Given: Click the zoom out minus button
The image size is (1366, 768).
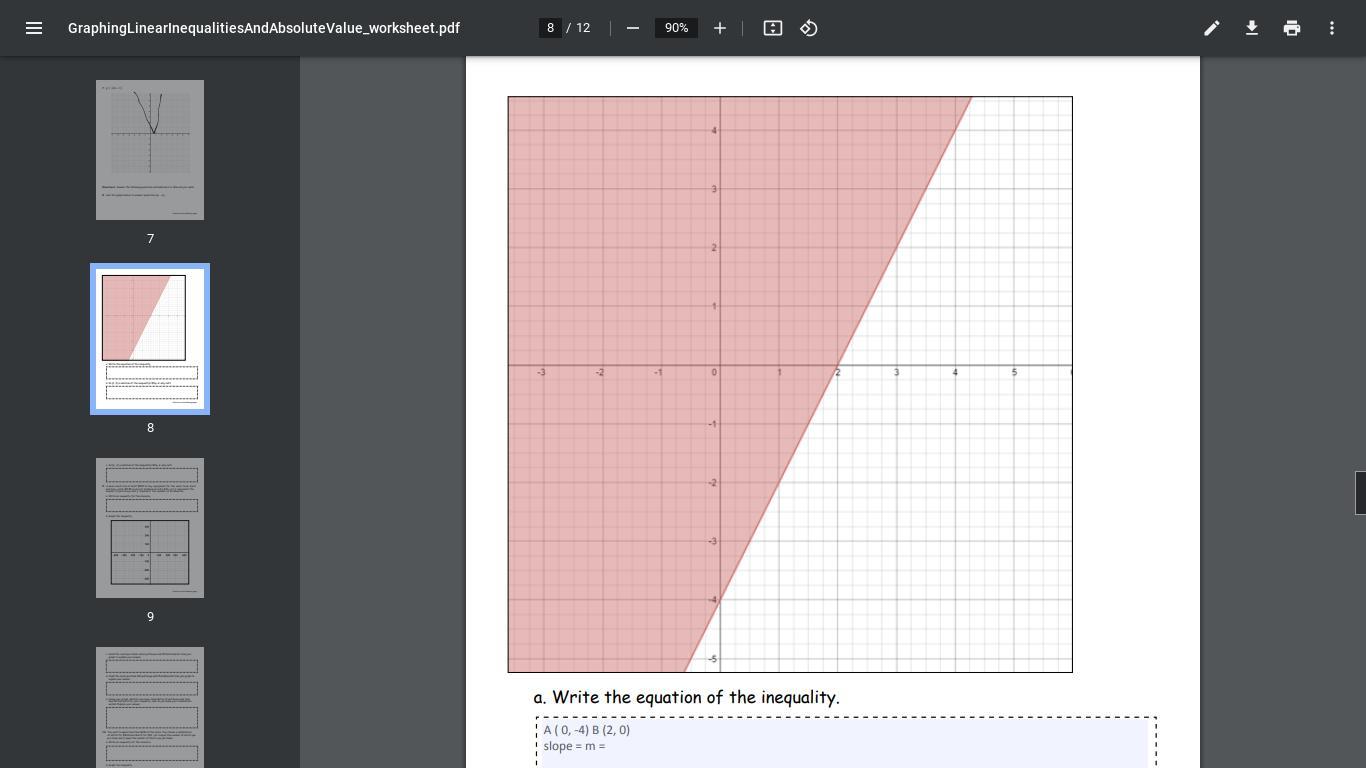Looking at the screenshot, I should click(x=633, y=28).
